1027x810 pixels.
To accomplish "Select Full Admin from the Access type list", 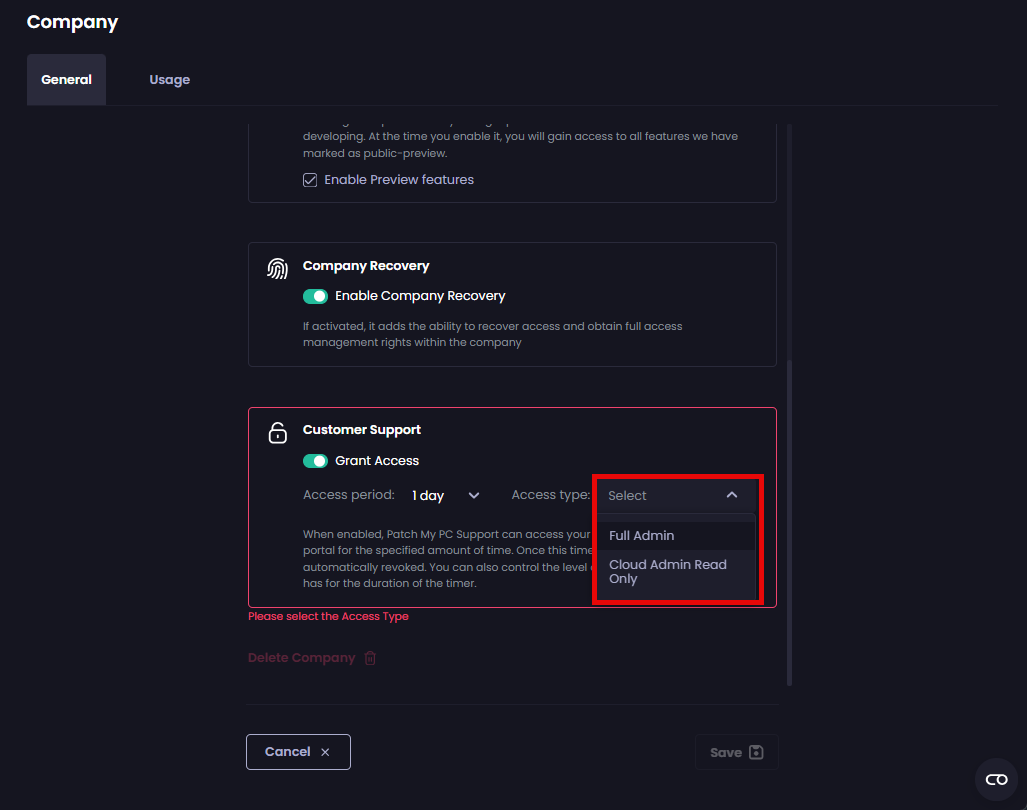I will 642,535.
